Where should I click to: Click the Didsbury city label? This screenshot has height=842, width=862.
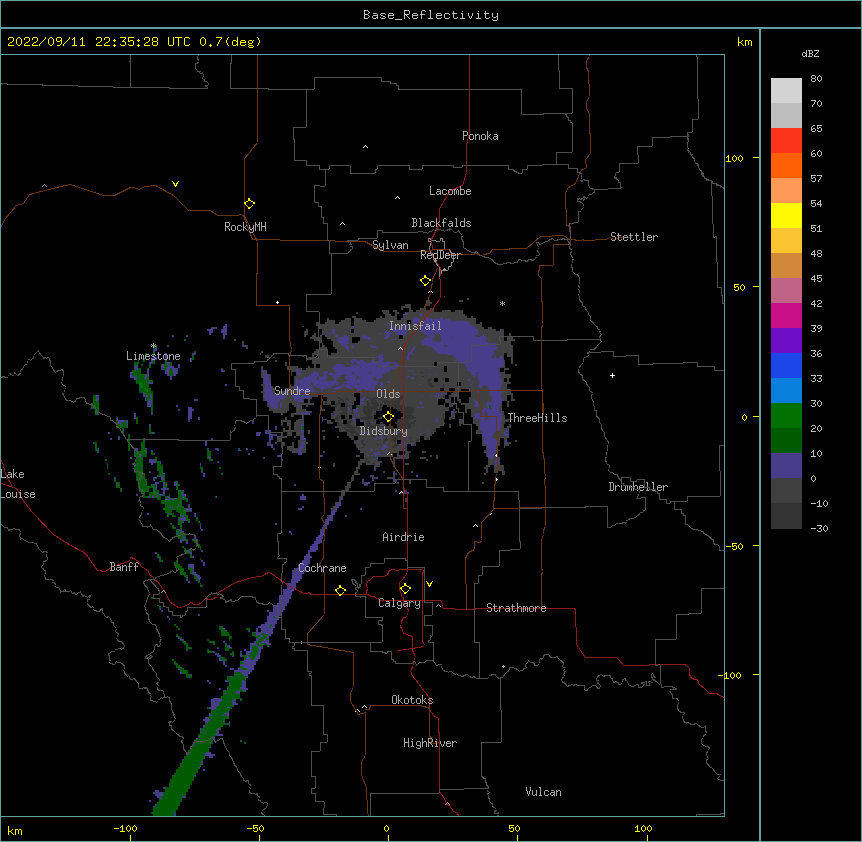click(x=384, y=431)
